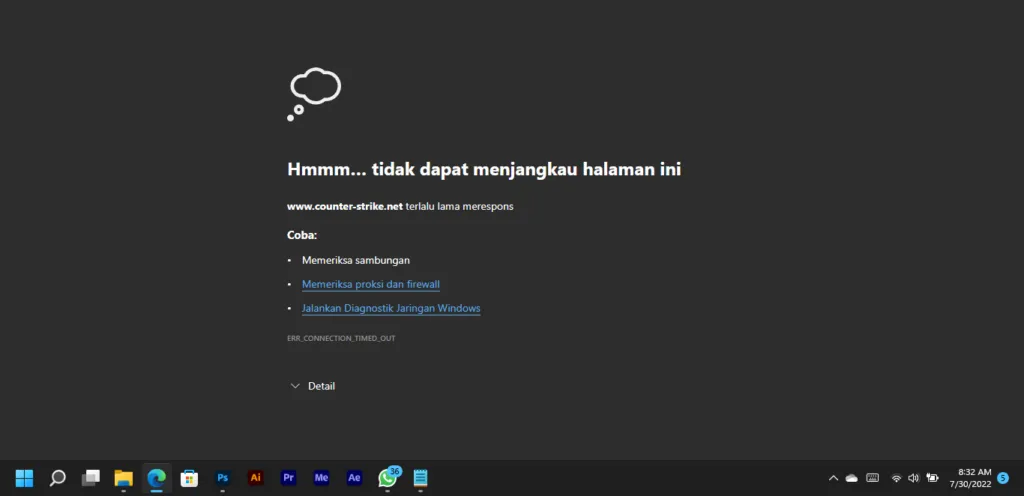Show hidden system tray icons chevron
The width and height of the screenshot is (1024, 496).
(833, 478)
